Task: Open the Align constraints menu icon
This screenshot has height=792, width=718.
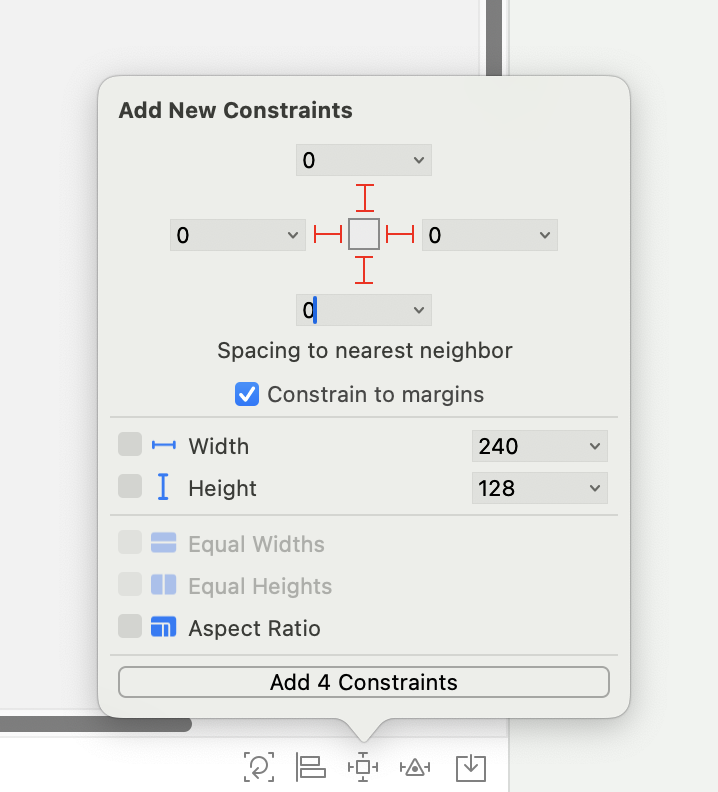Action: (x=311, y=767)
